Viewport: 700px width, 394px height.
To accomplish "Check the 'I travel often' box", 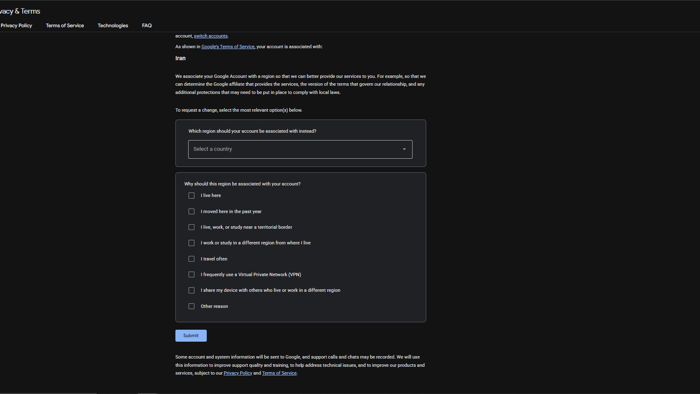I will [192, 259].
